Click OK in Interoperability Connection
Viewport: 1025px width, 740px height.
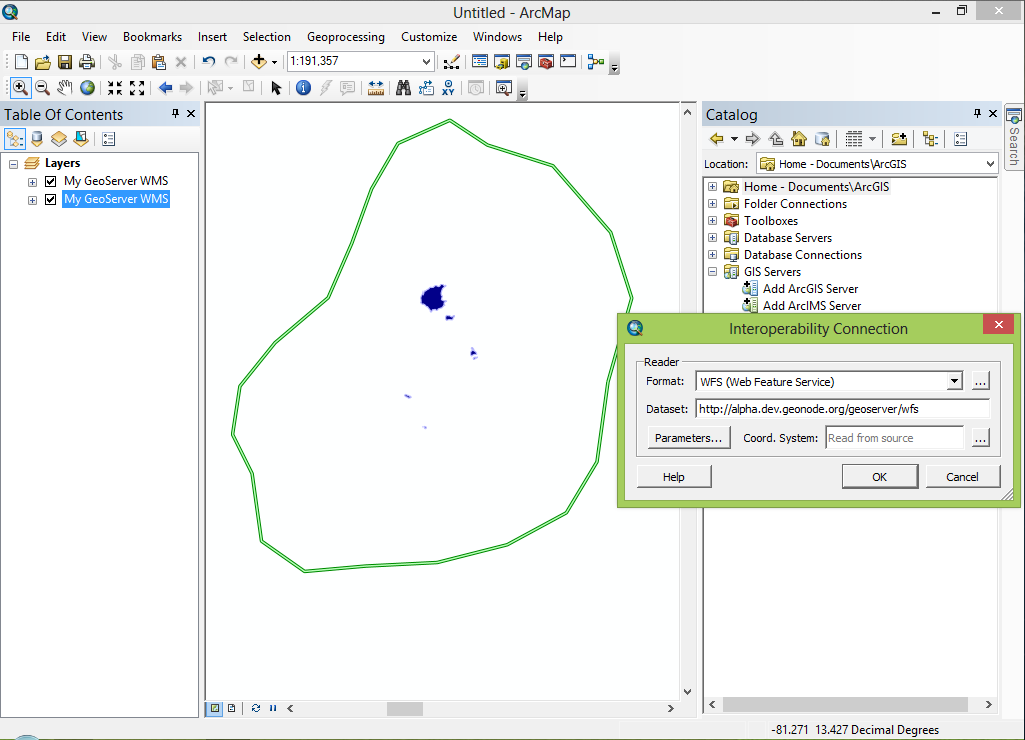(x=880, y=477)
